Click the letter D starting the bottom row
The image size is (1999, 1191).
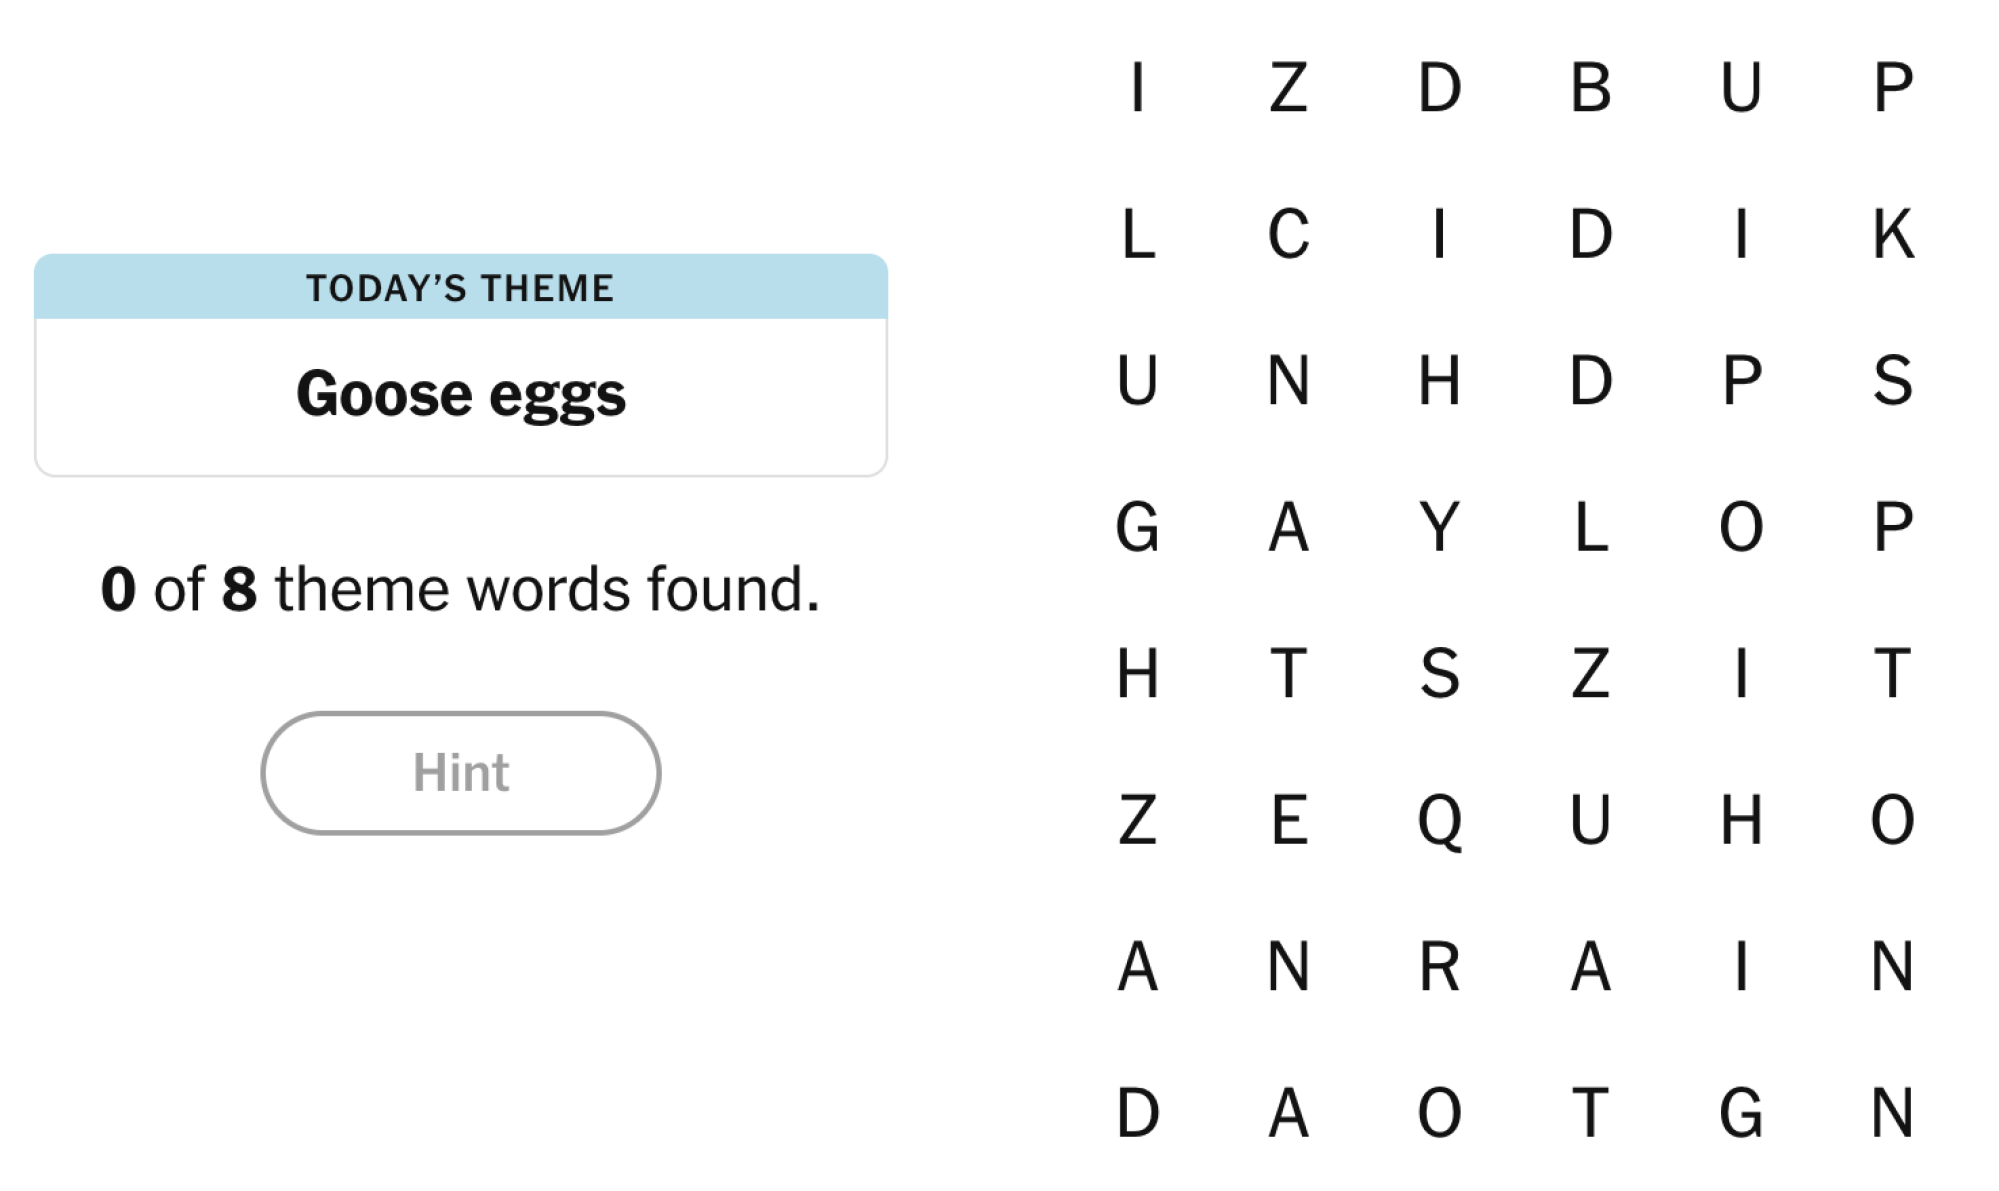(1136, 1110)
